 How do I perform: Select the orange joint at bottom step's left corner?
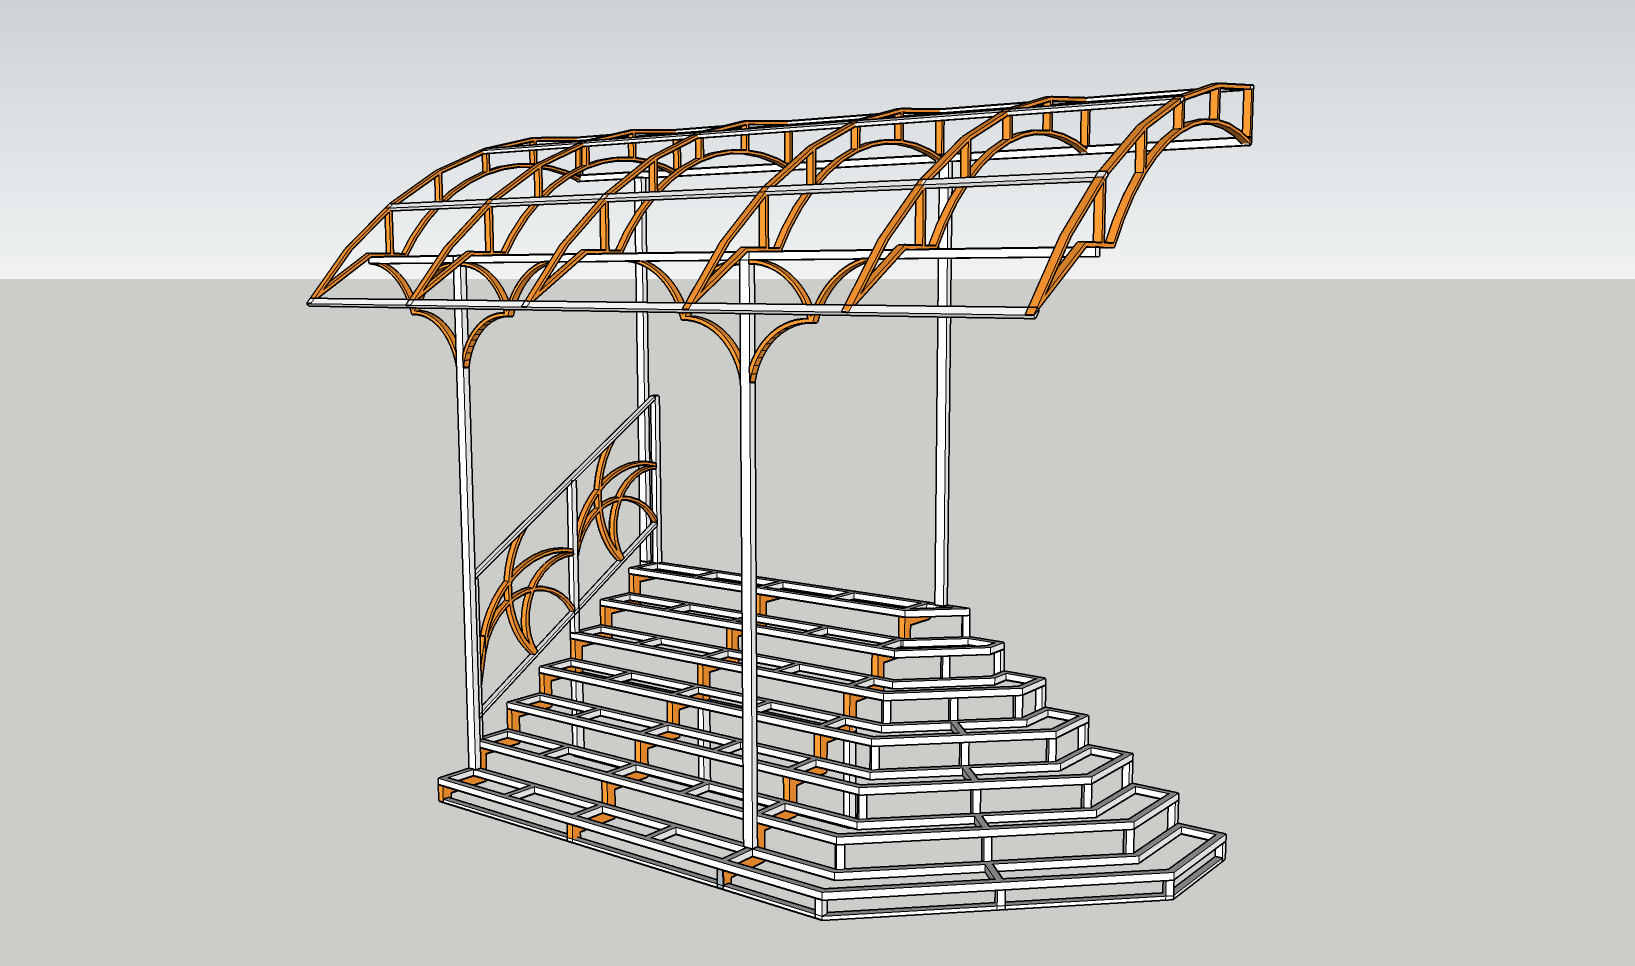(442, 793)
